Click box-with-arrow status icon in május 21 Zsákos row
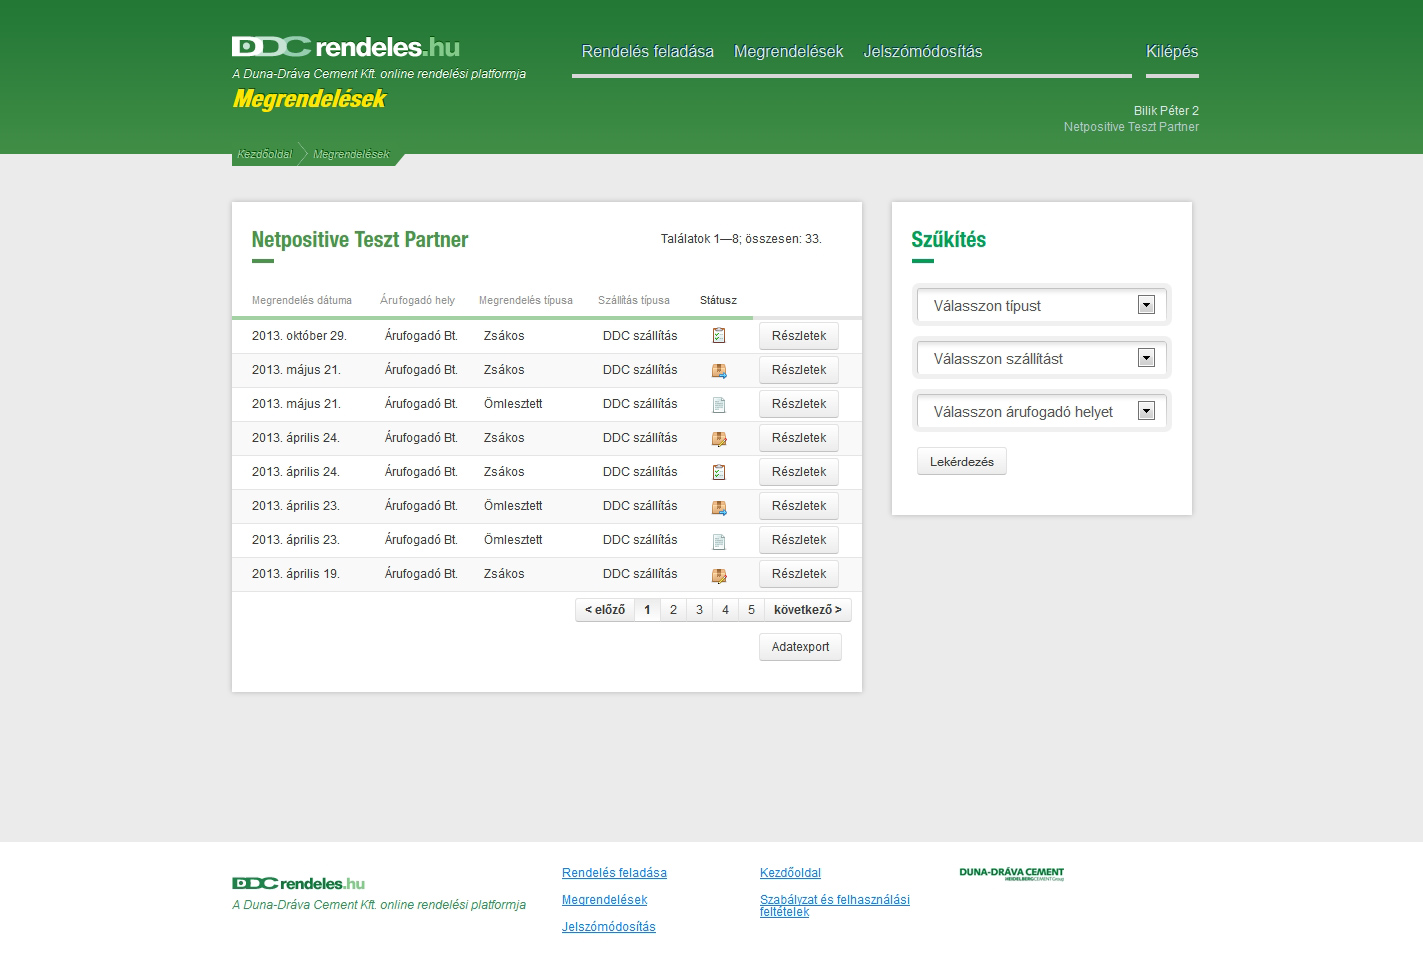 pos(719,370)
